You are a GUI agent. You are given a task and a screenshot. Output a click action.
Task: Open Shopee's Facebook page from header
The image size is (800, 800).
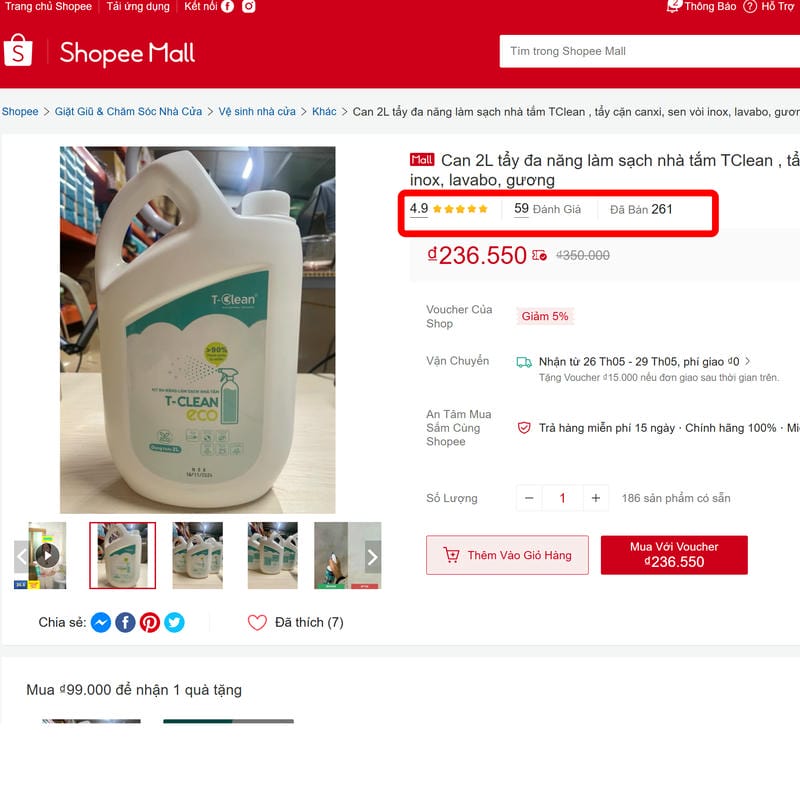pyautogui.click(x=228, y=6)
